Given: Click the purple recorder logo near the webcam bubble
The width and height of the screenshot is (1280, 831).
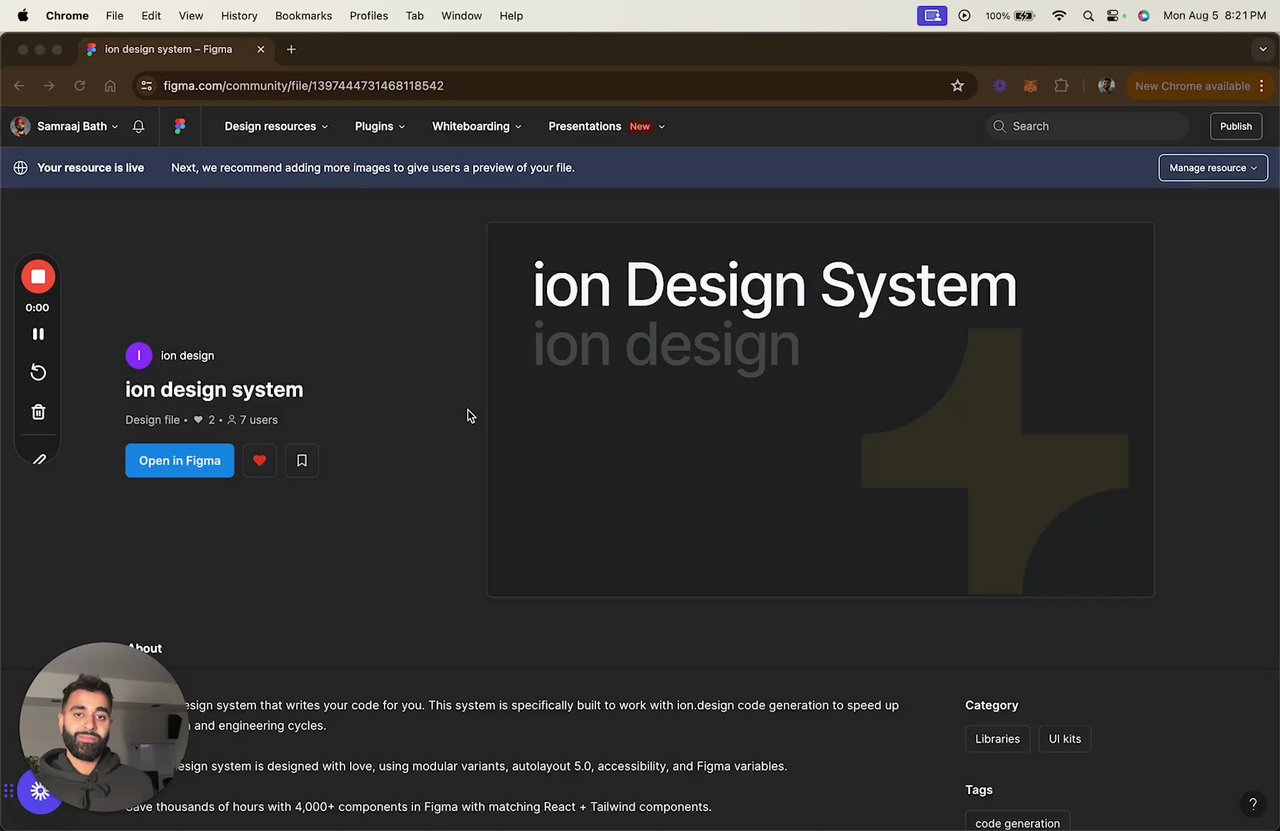Looking at the screenshot, I should pyautogui.click(x=40, y=791).
